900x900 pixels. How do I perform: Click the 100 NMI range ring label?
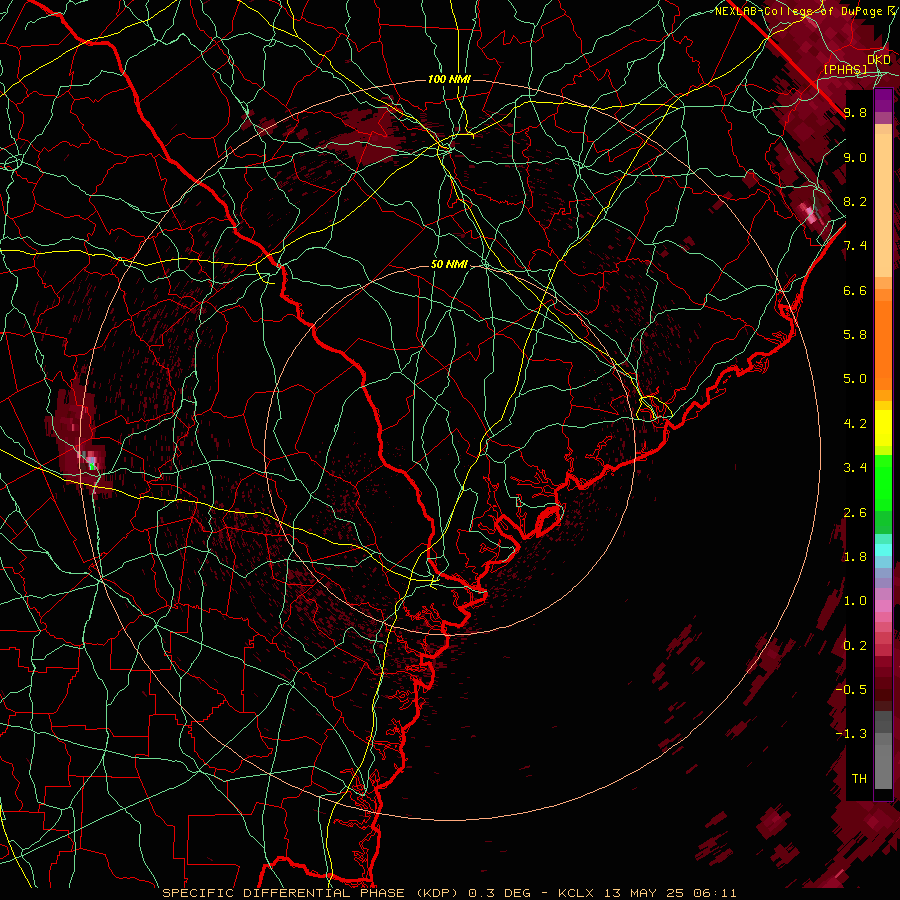449,79
